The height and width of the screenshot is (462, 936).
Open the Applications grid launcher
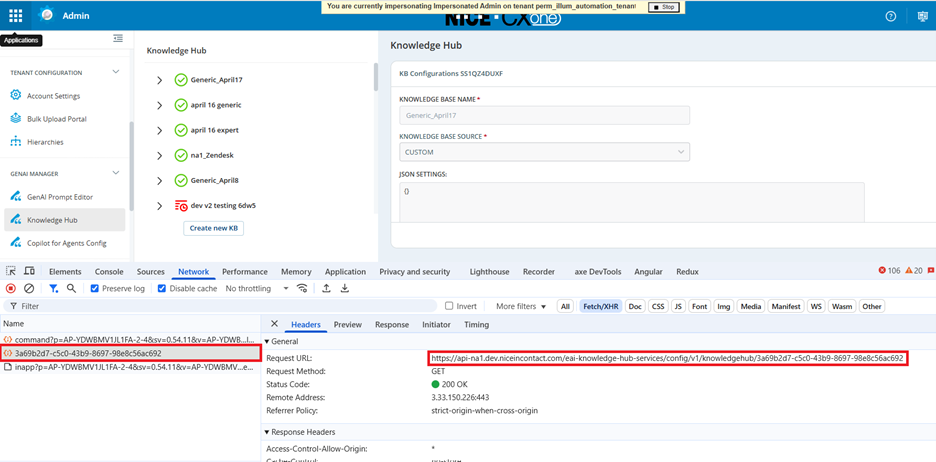point(15,16)
